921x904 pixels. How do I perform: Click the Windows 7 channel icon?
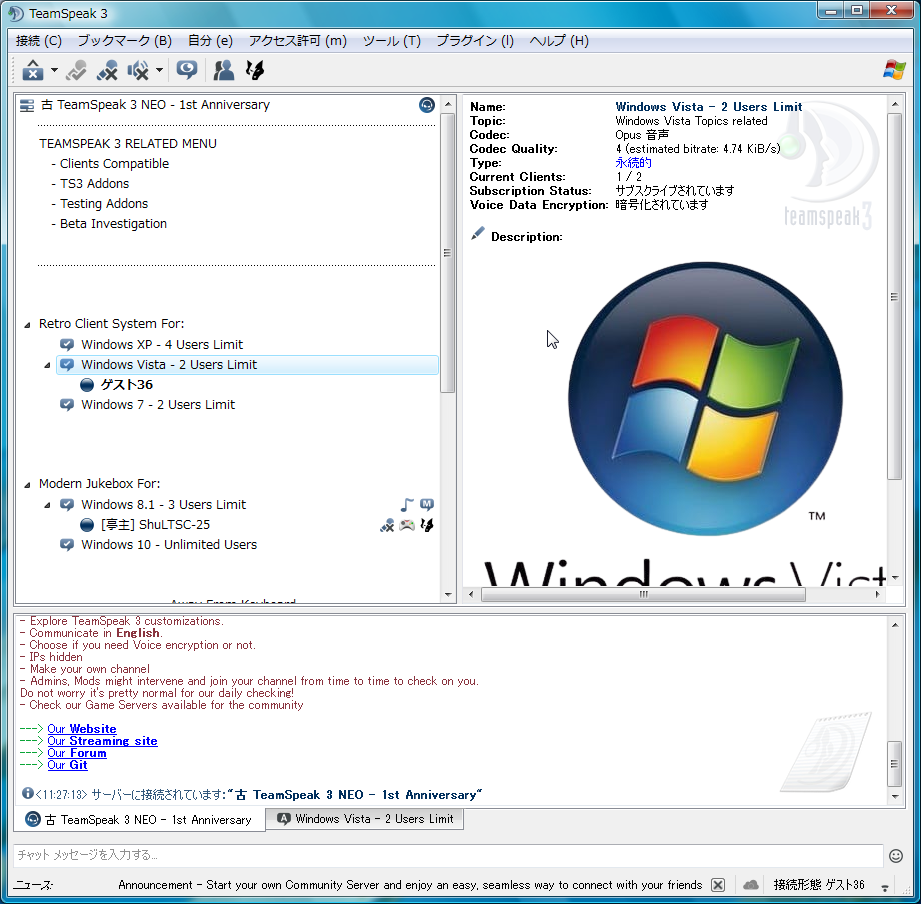tap(67, 405)
